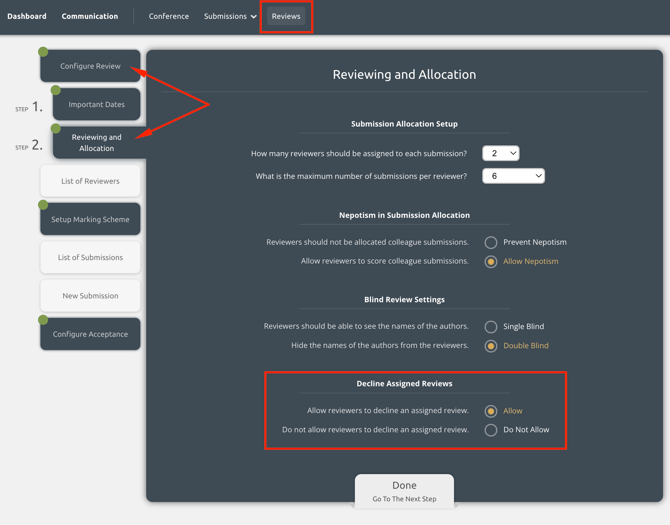View the List of Submissions
Image resolution: width=670 pixels, height=525 pixels.
(90, 257)
